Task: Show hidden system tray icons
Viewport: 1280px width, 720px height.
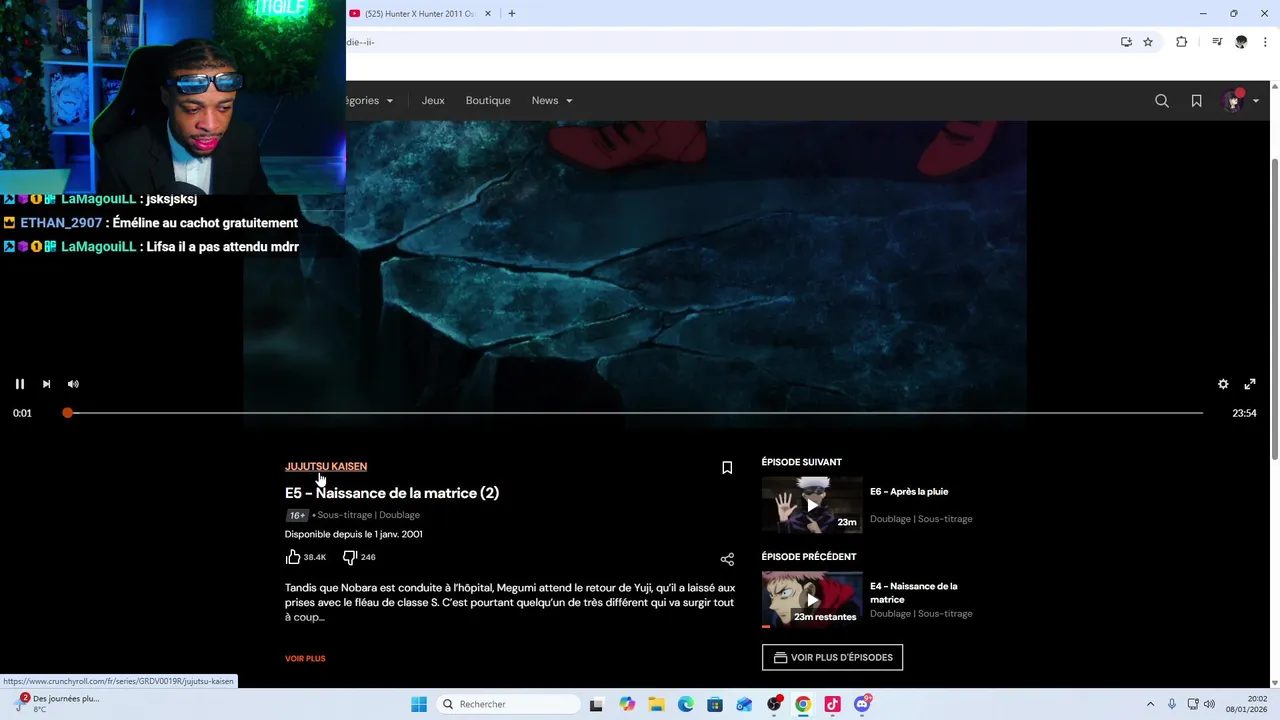Action: pyautogui.click(x=1150, y=704)
